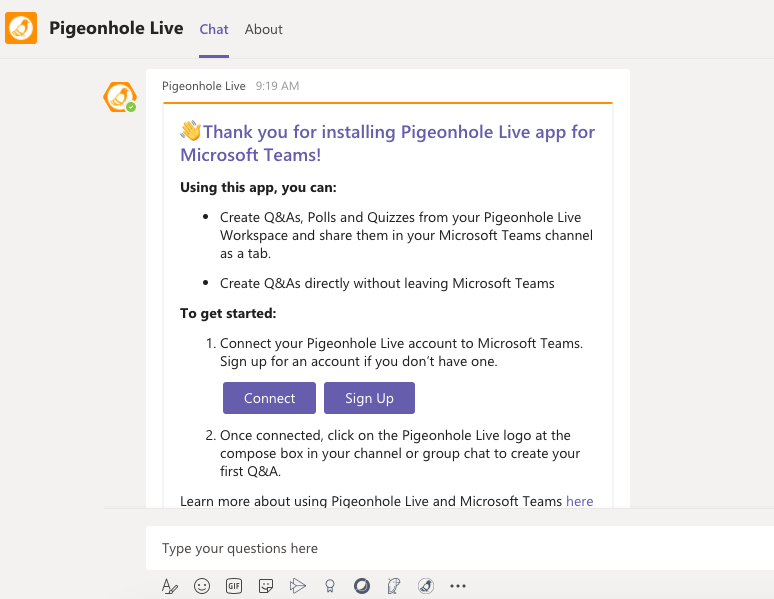Click the Sign Up button

pyautogui.click(x=369, y=398)
